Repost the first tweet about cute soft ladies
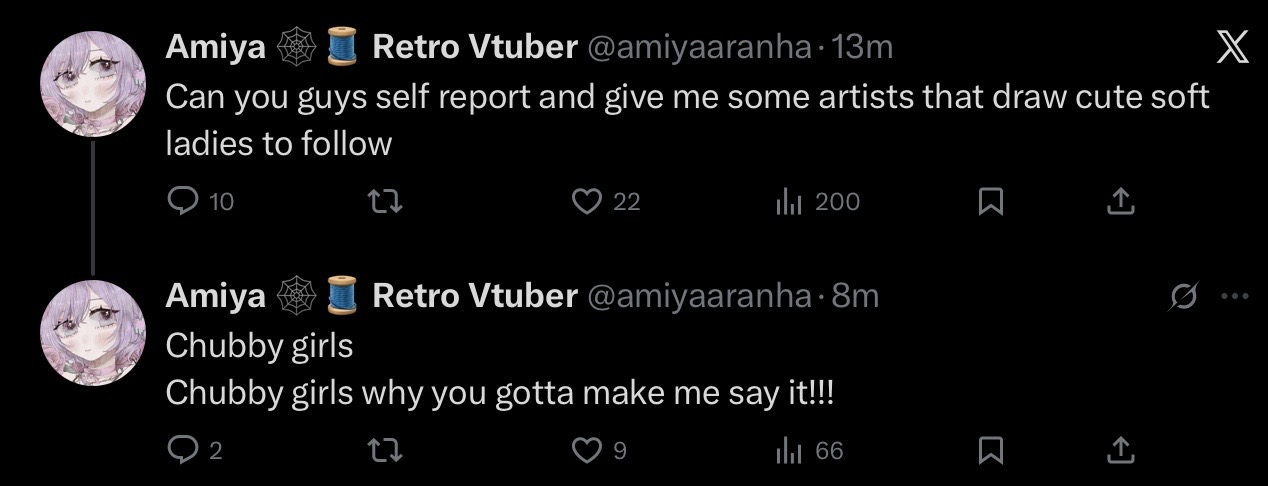The width and height of the screenshot is (1268, 486). (x=386, y=202)
